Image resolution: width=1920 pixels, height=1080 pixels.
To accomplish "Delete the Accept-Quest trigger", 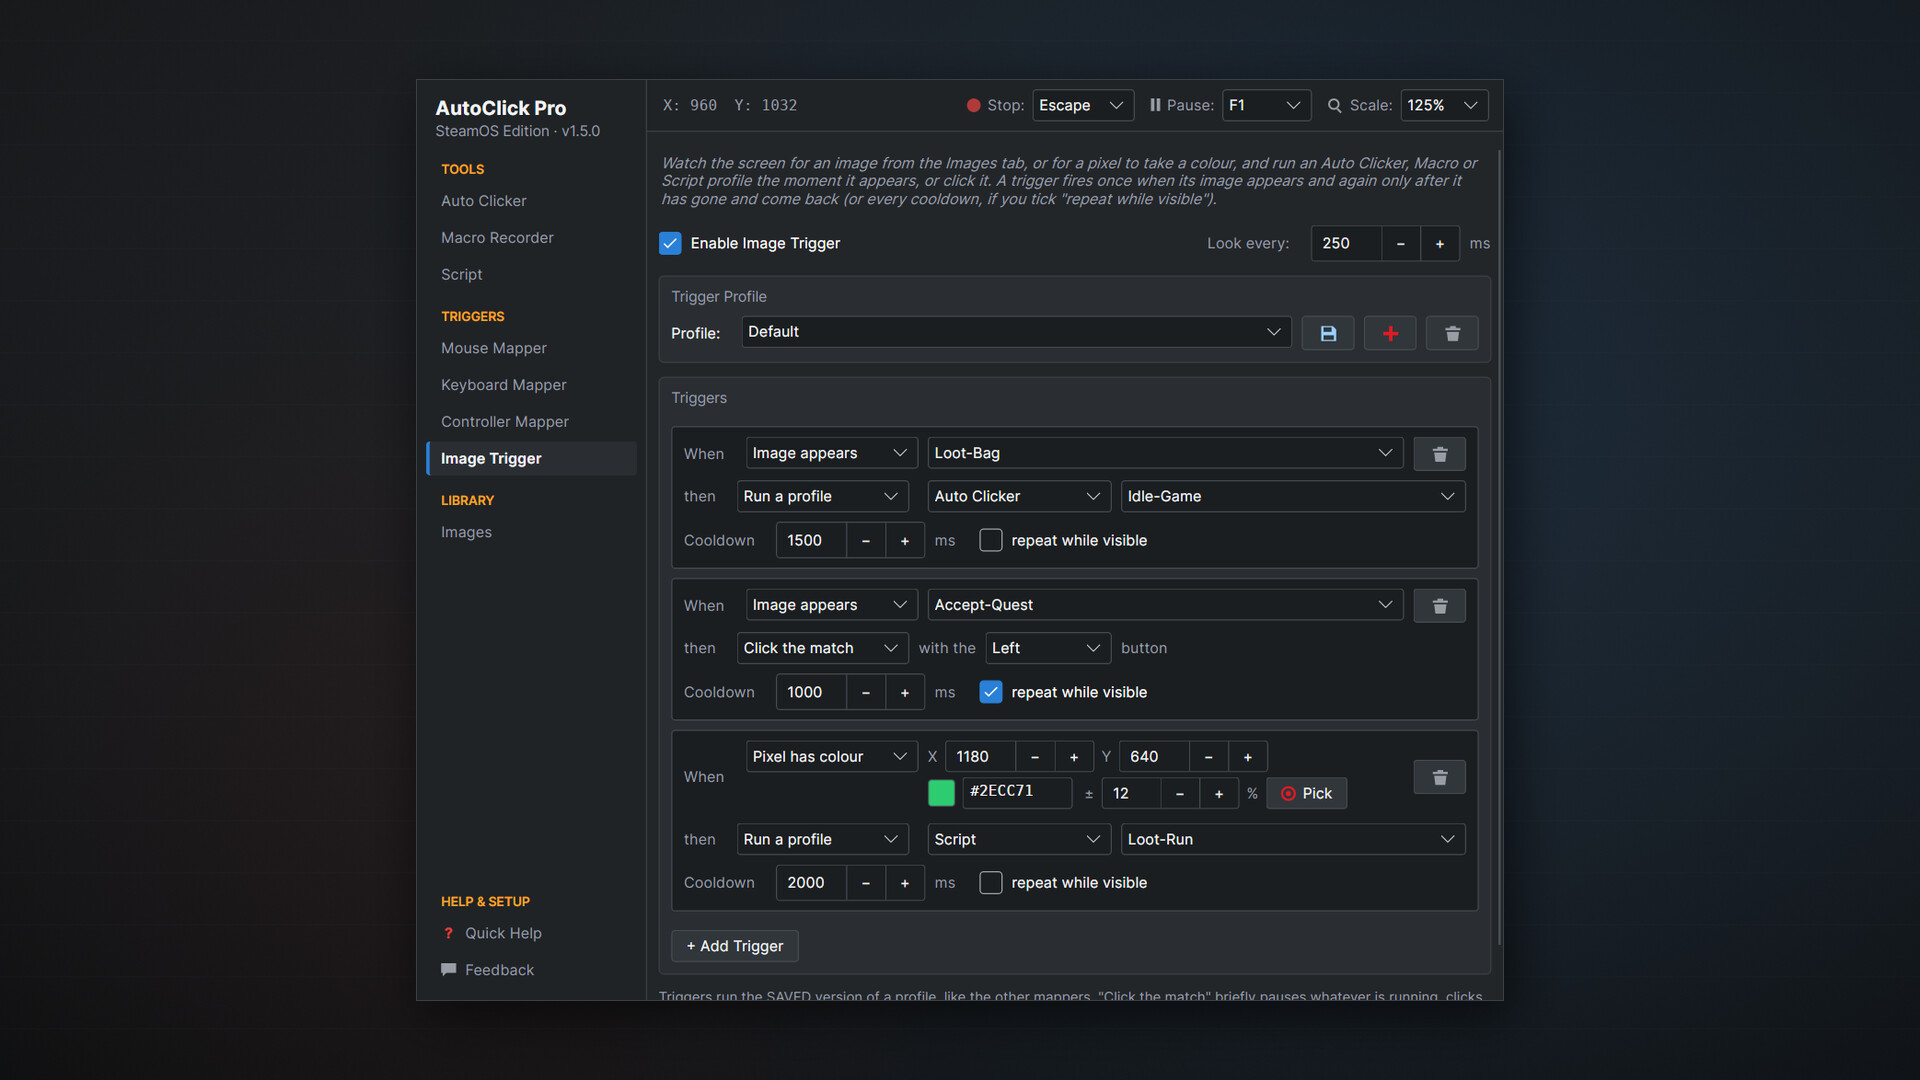I will coord(1440,606).
